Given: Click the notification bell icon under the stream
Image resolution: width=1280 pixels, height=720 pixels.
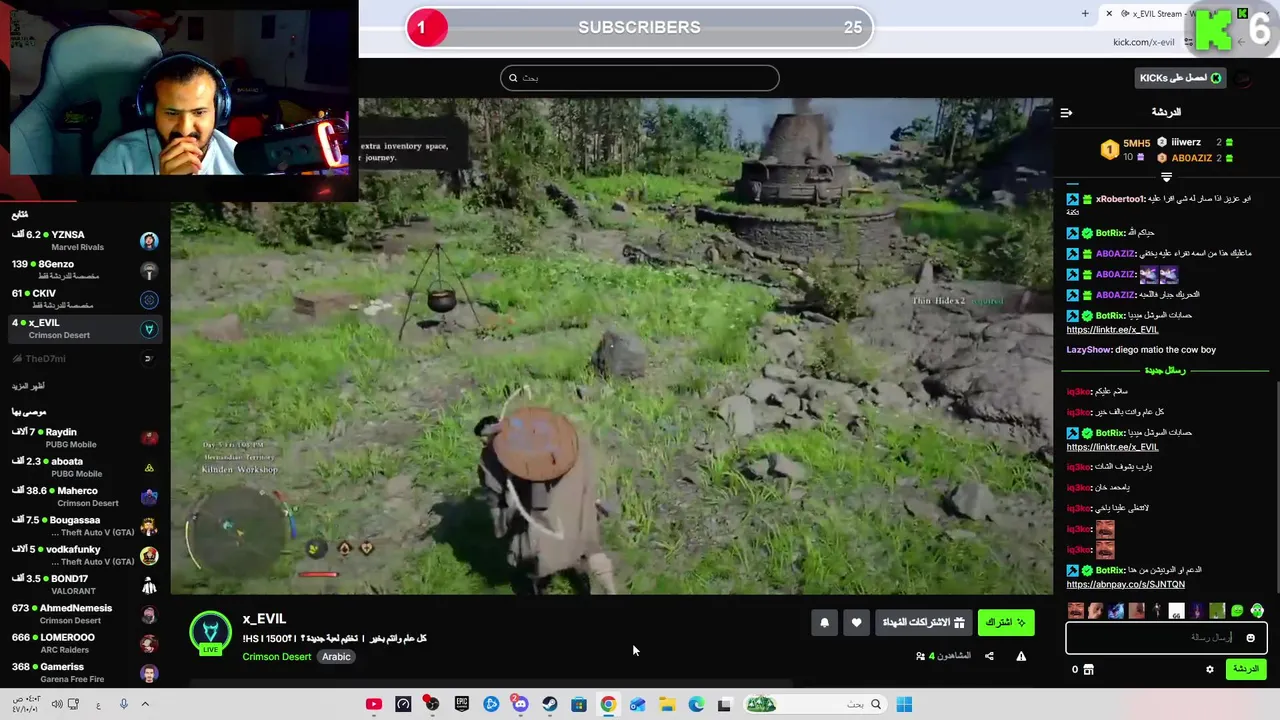Looking at the screenshot, I should pyautogui.click(x=824, y=623).
